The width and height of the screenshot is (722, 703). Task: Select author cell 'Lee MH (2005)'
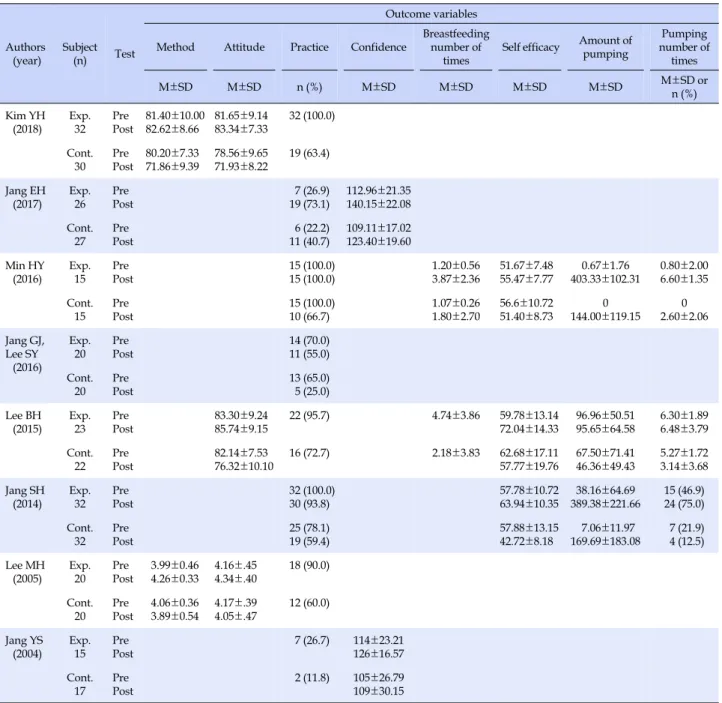25,572
